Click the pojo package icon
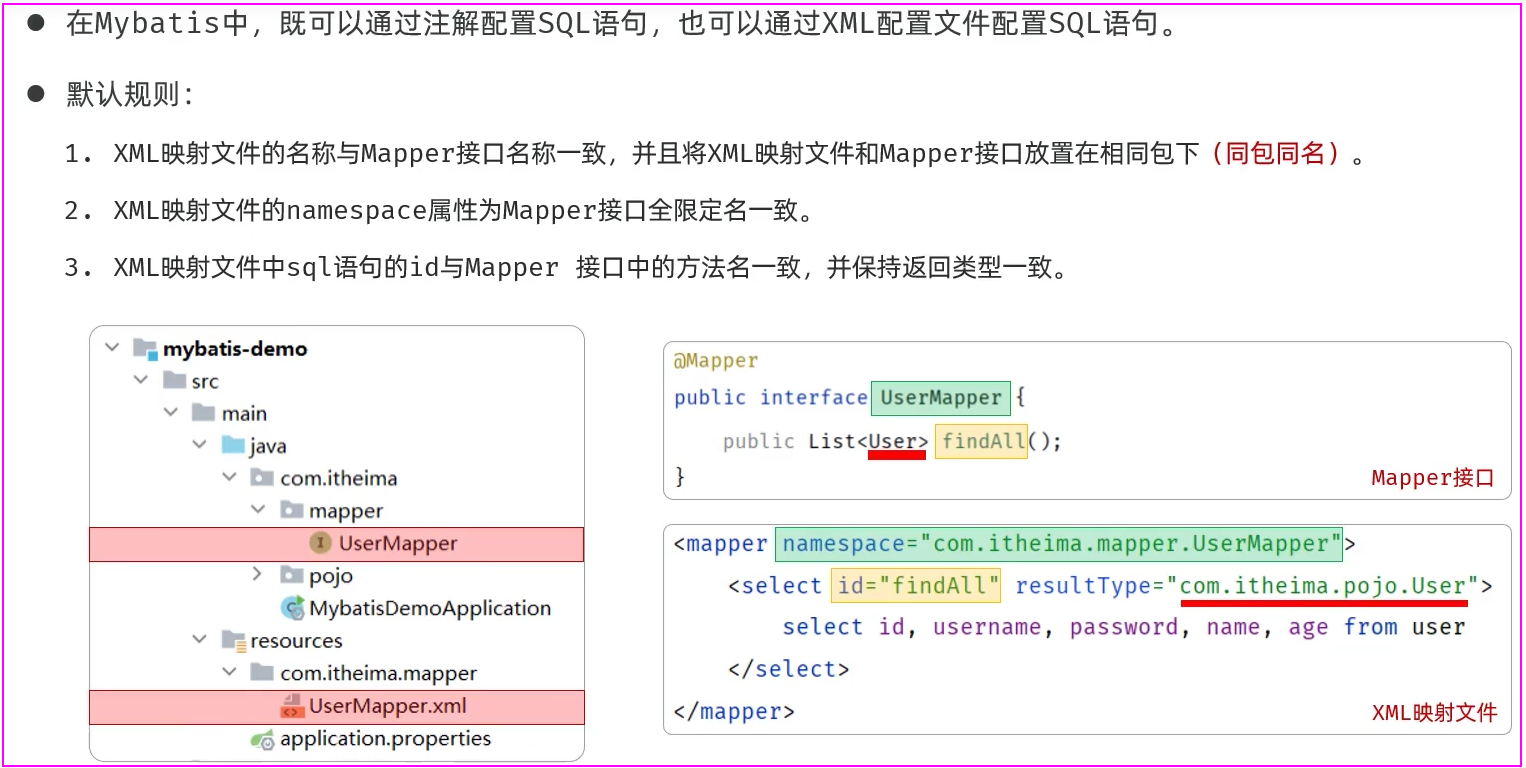The height and width of the screenshot is (768, 1526). pyautogui.click(x=292, y=575)
